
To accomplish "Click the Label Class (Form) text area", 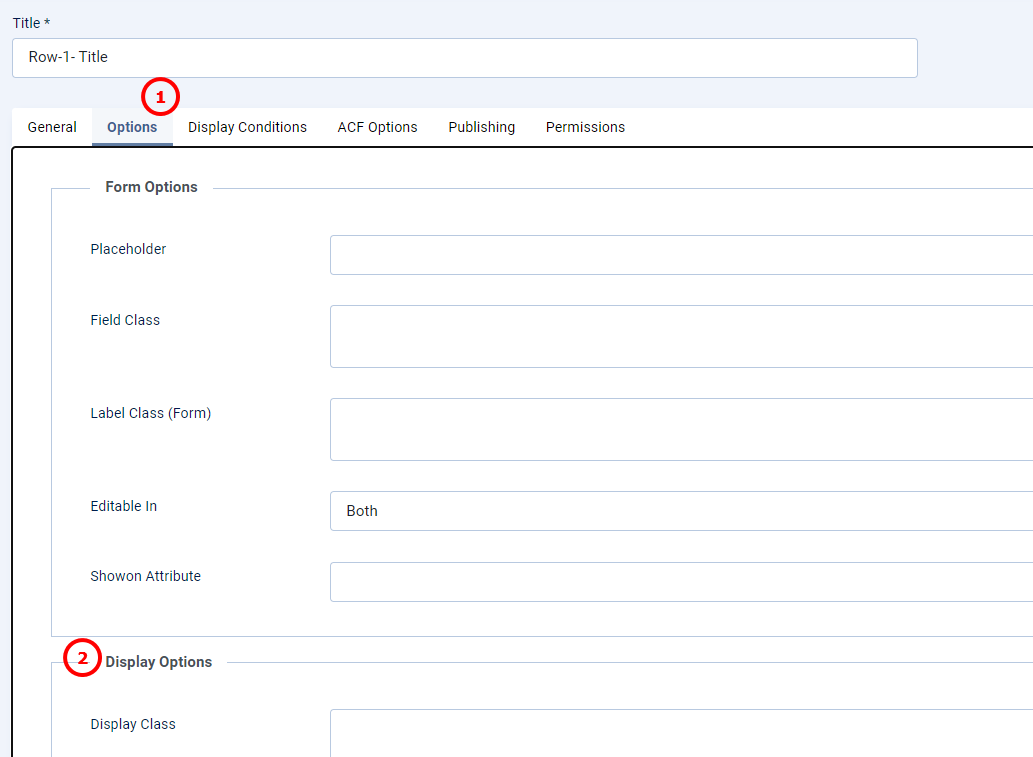I will click(x=681, y=430).
